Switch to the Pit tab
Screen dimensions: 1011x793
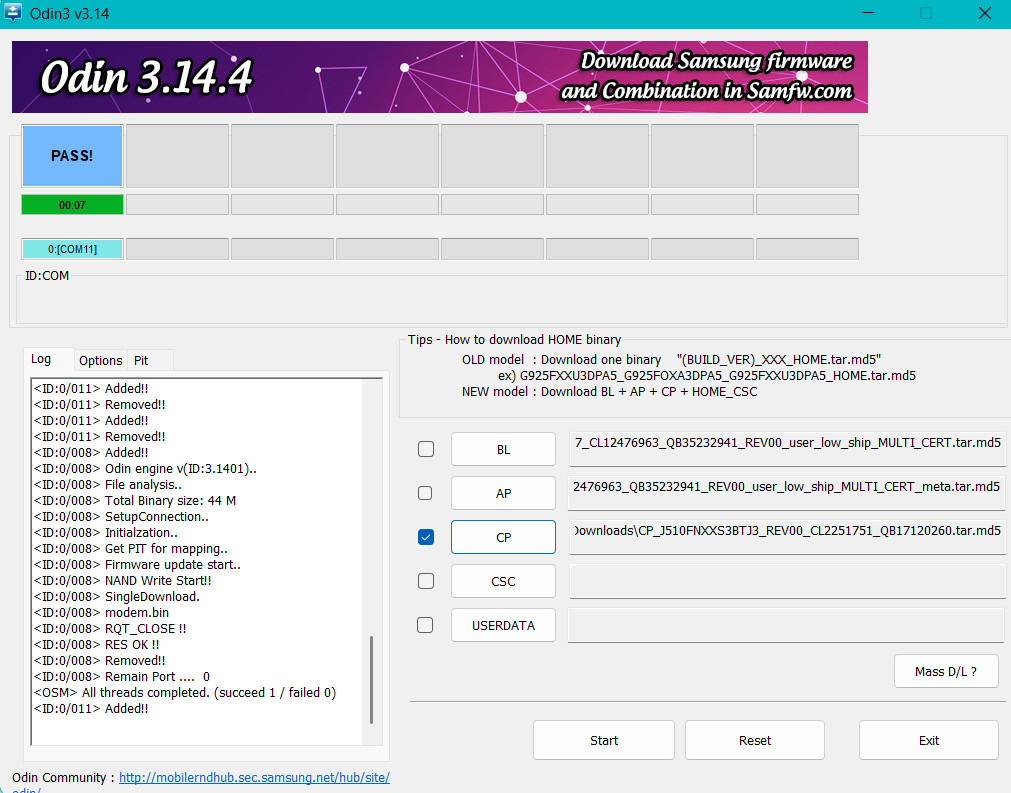click(141, 360)
